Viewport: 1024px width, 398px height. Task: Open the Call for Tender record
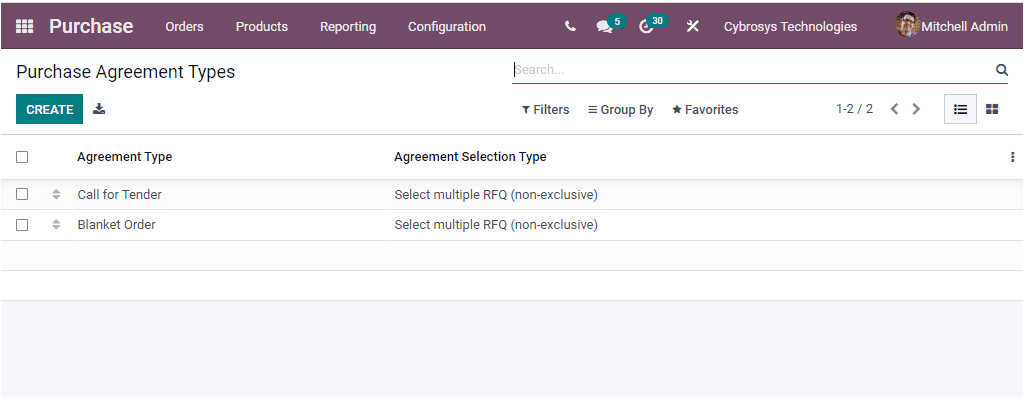point(120,195)
